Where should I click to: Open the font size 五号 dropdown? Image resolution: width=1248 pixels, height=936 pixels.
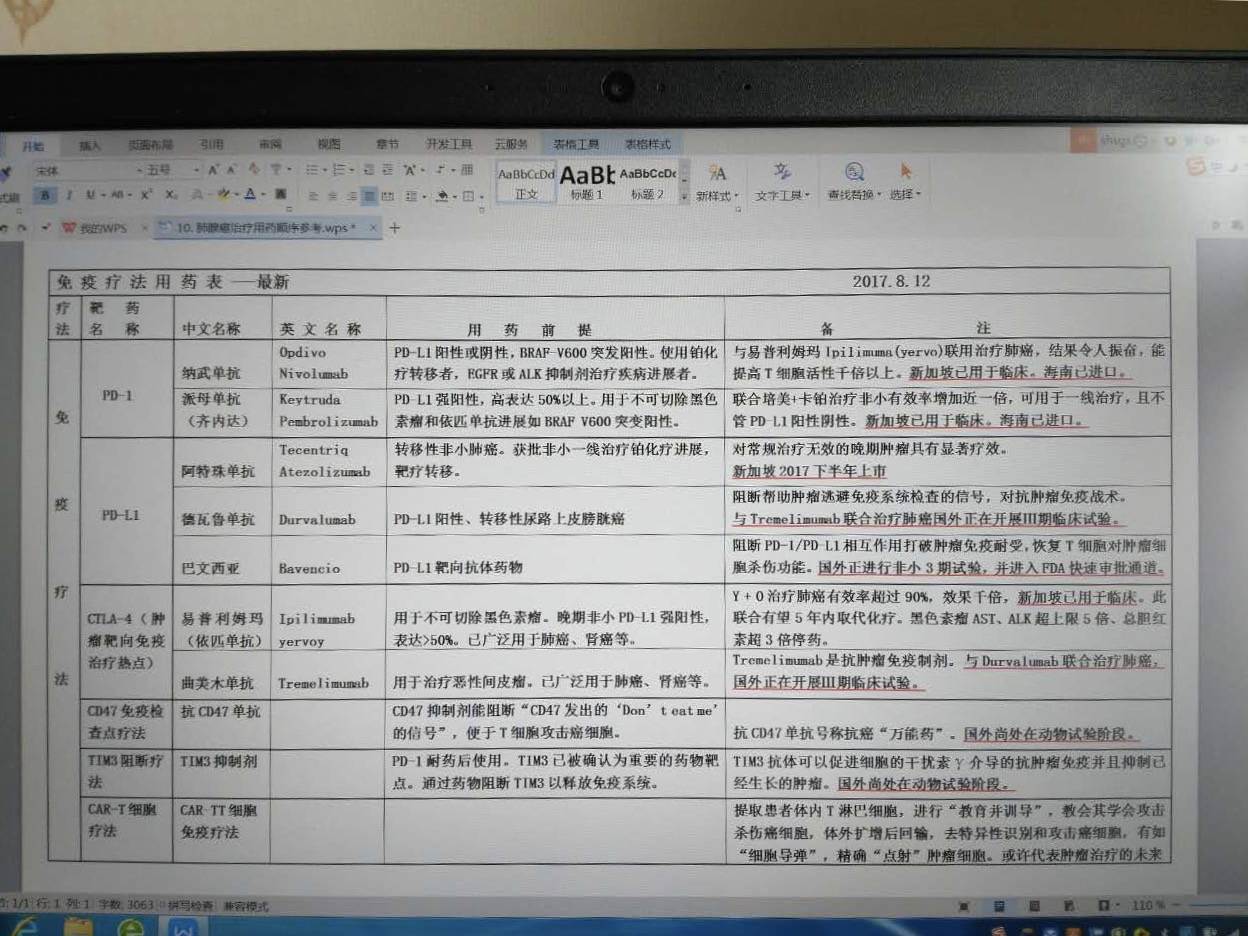pyautogui.click(x=196, y=171)
